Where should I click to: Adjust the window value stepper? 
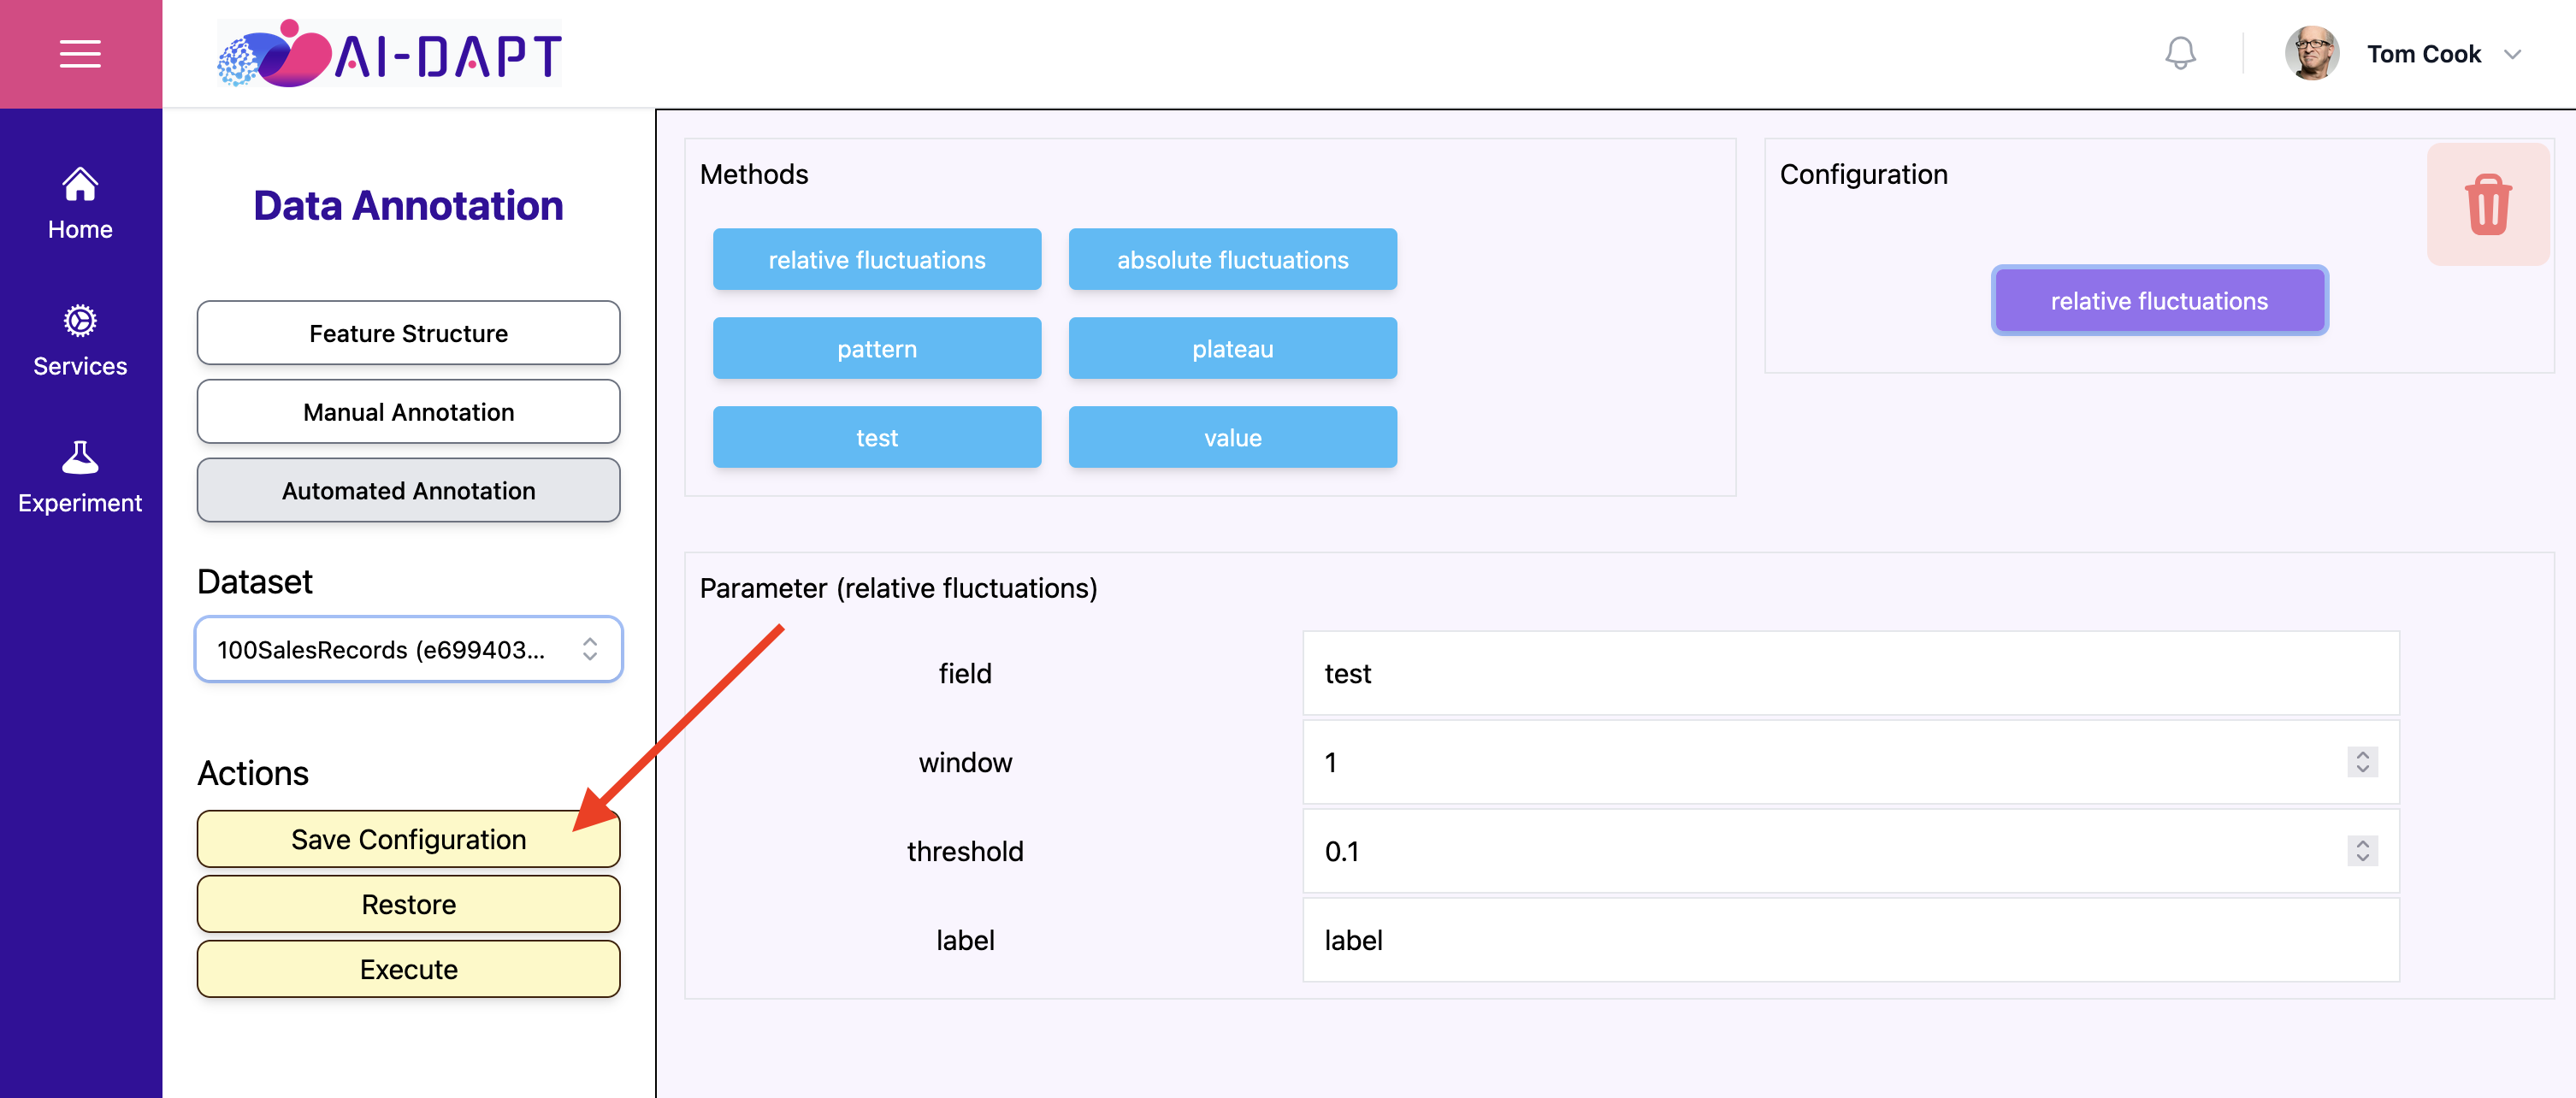click(x=2362, y=762)
